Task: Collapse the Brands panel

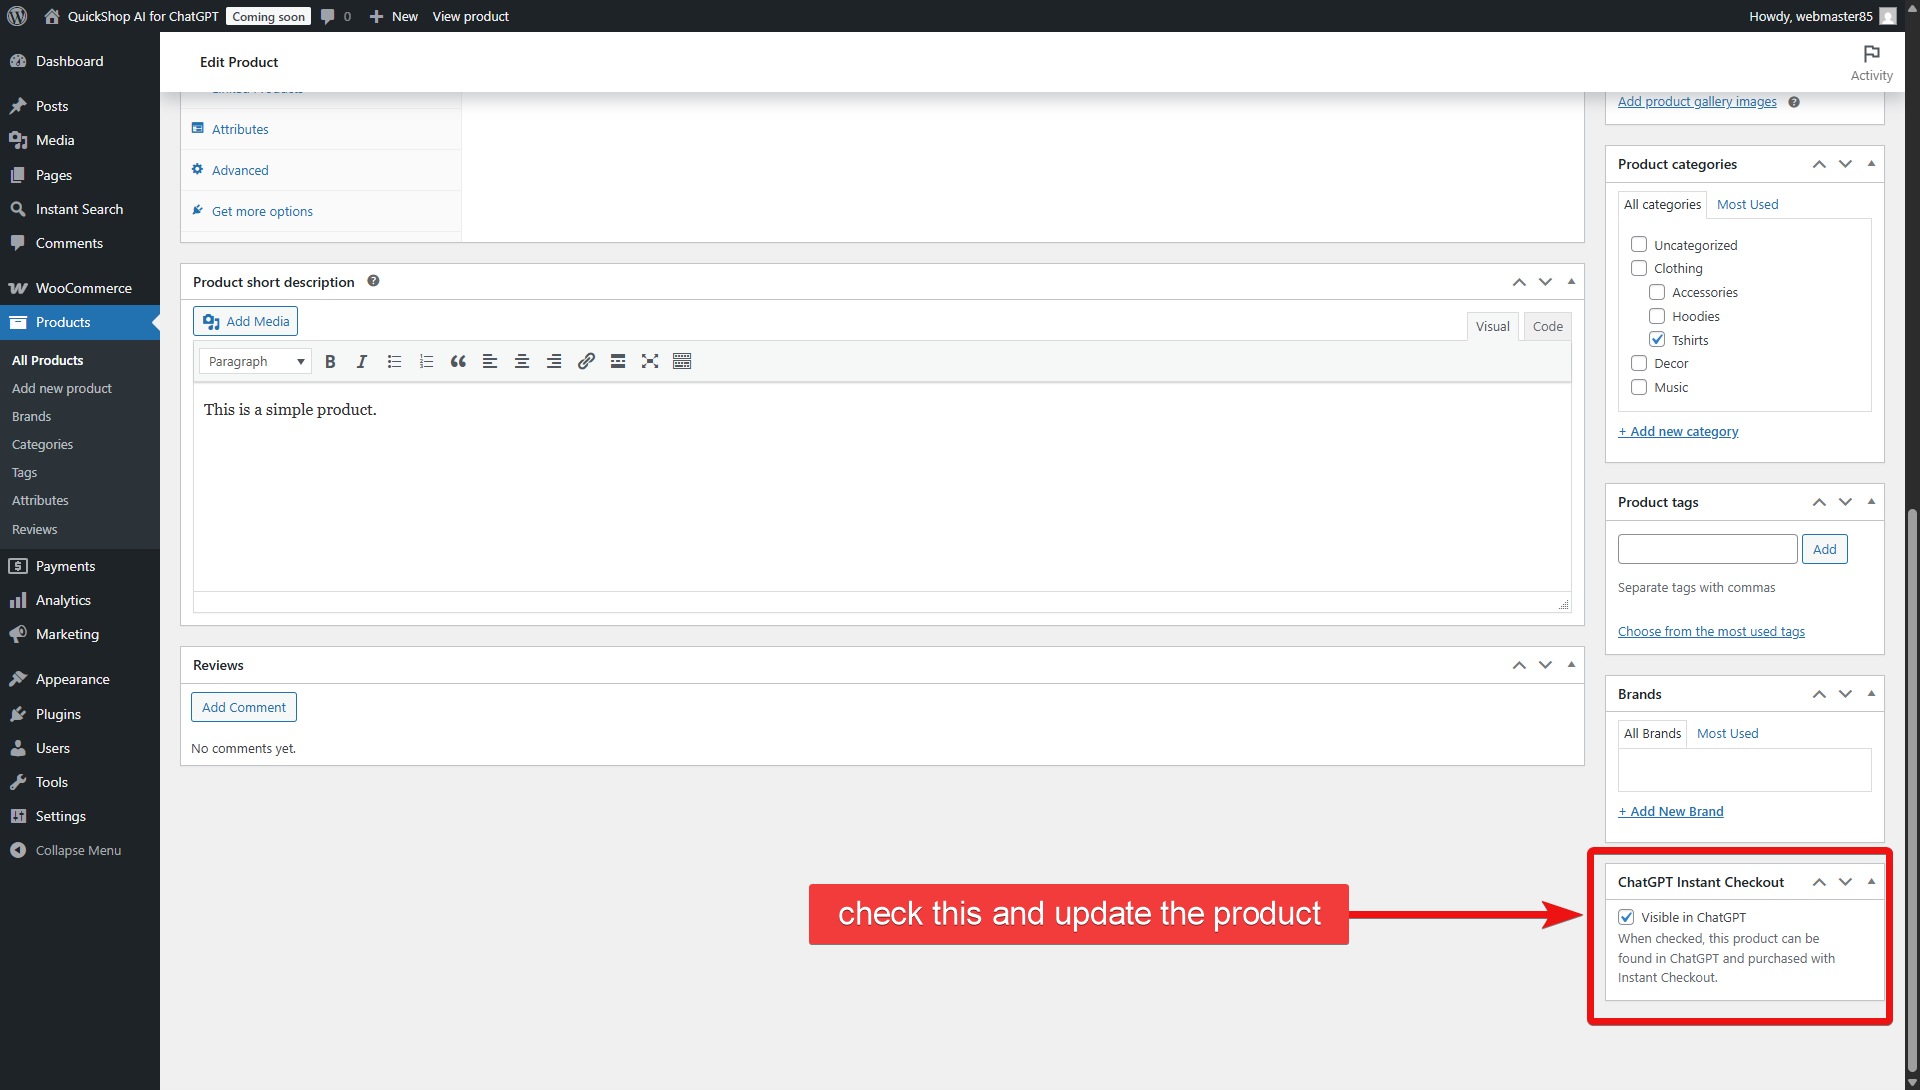Action: coord(1871,693)
